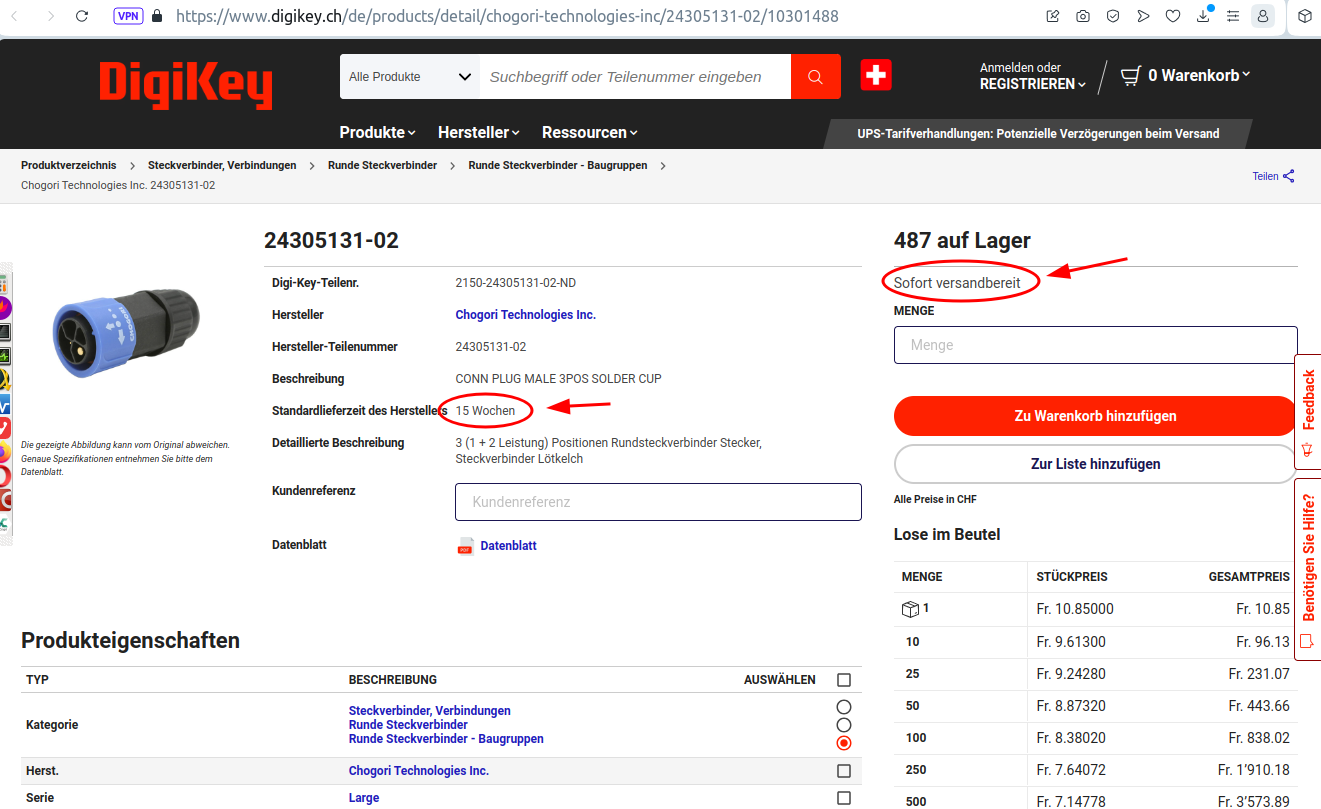The height and width of the screenshot is (809, 1321).
Task: Click into the Menge quantity field
Action: click(1095, 345)
